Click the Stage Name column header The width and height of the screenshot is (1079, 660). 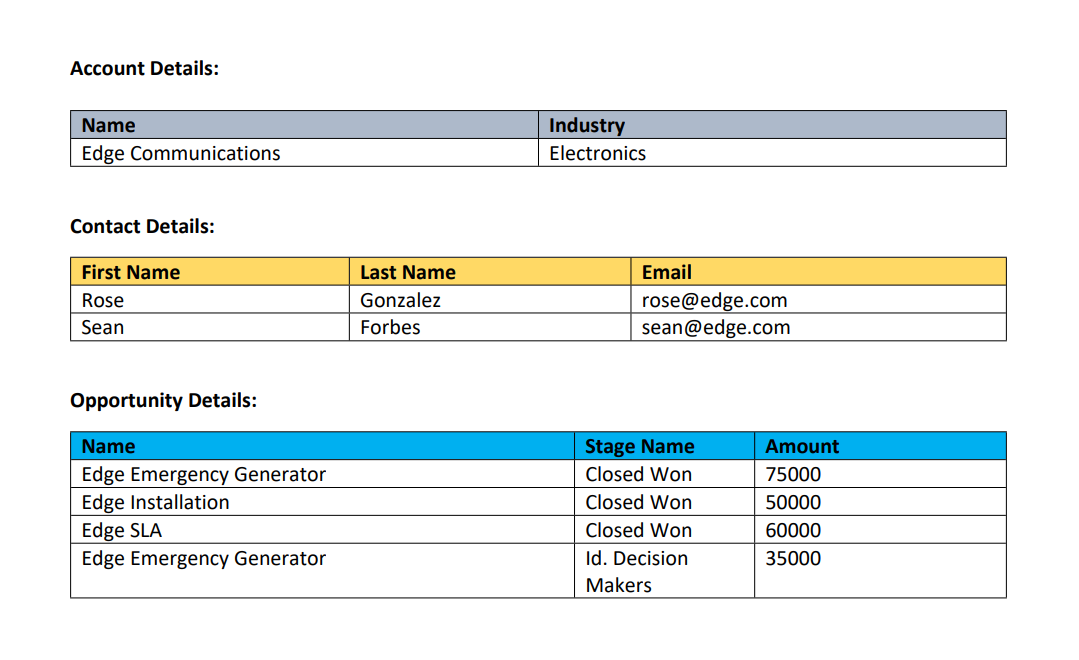click(664, 446)
